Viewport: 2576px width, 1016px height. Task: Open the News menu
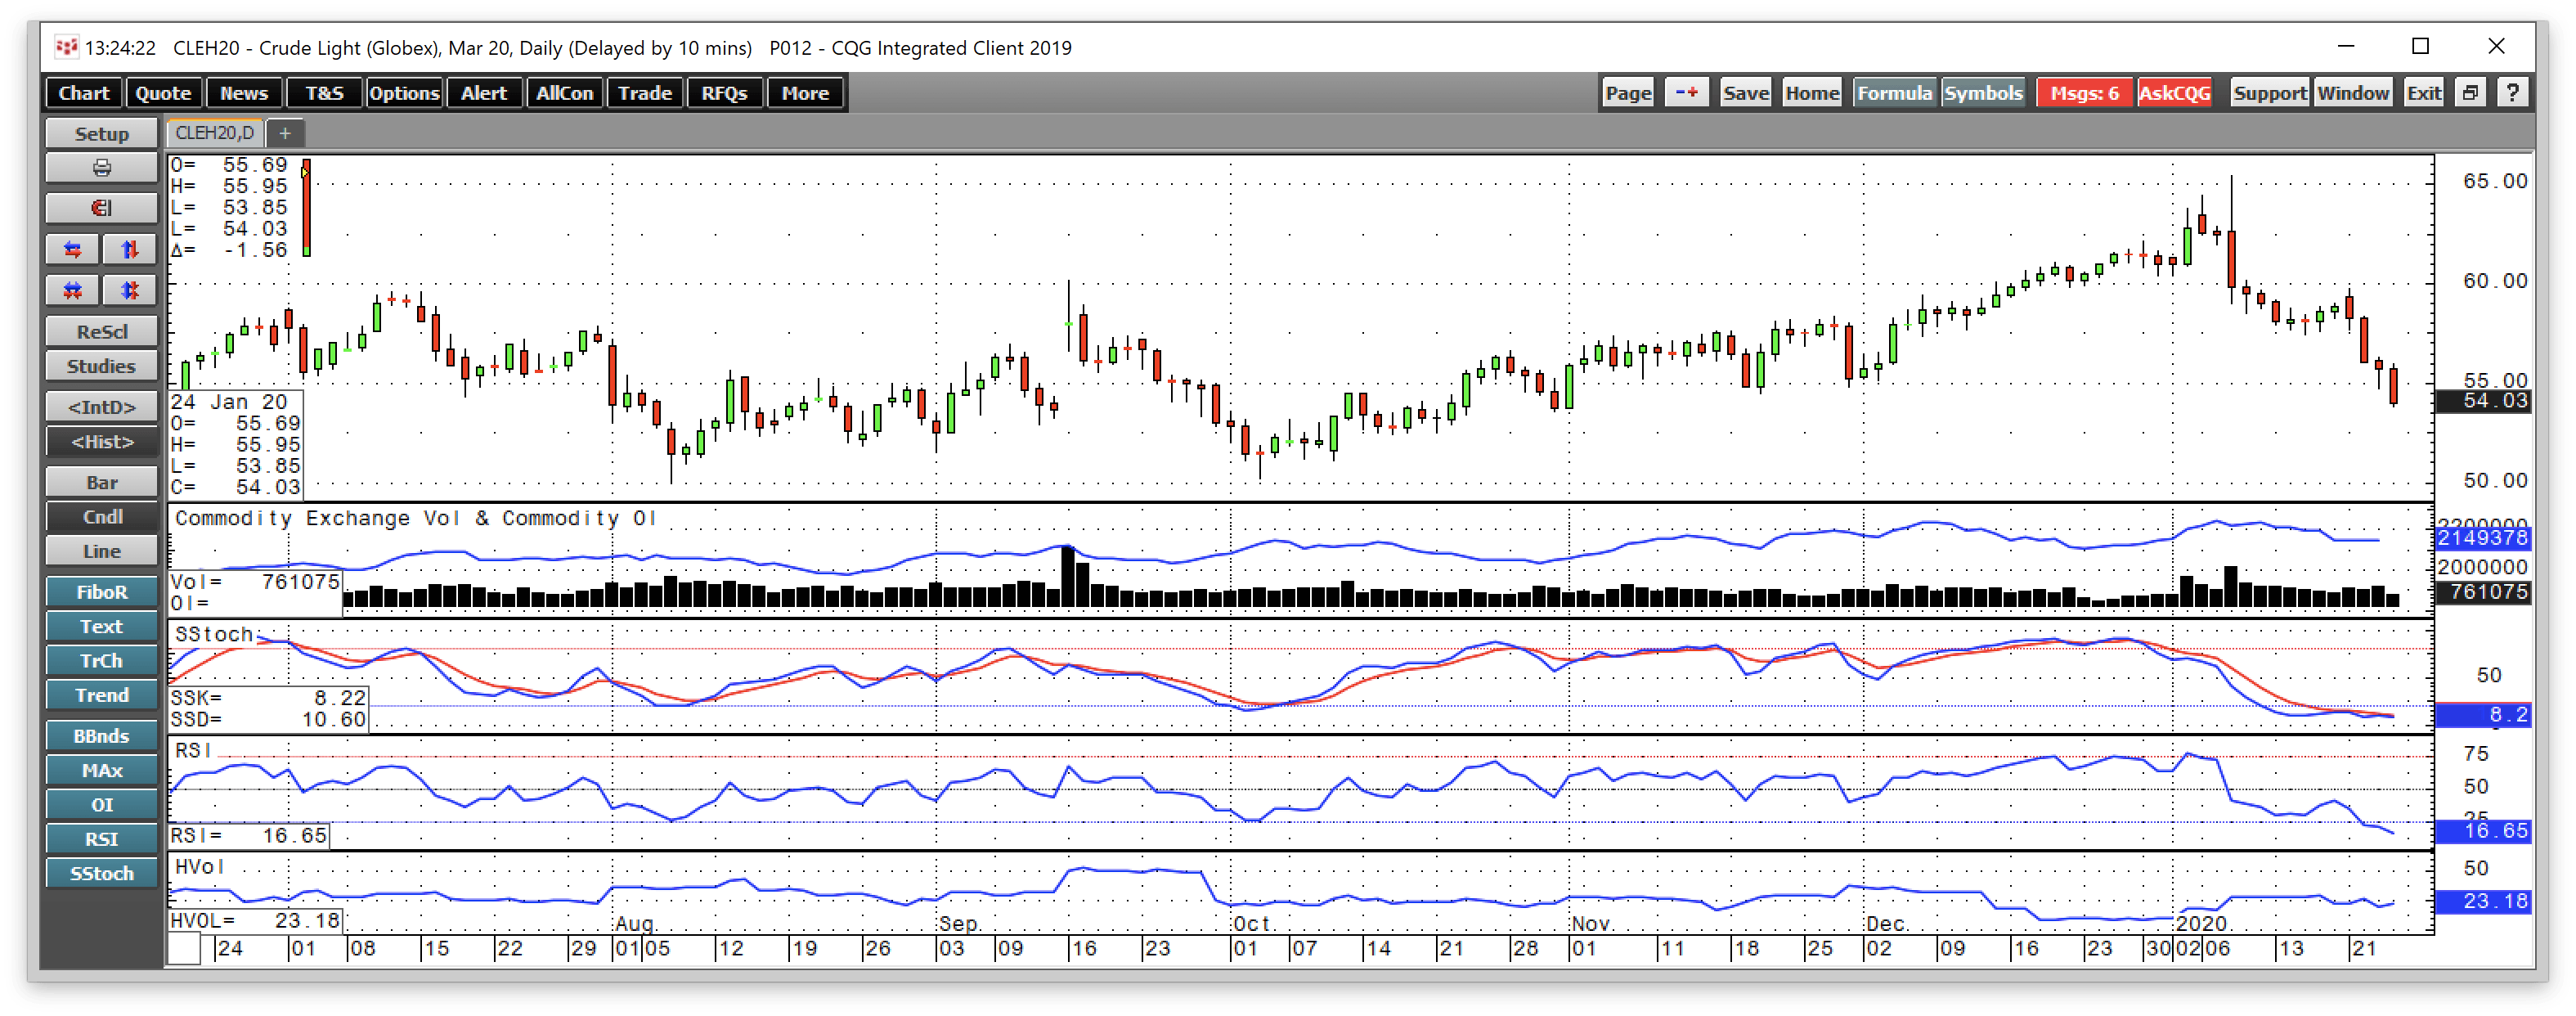[x=244, y=93]
